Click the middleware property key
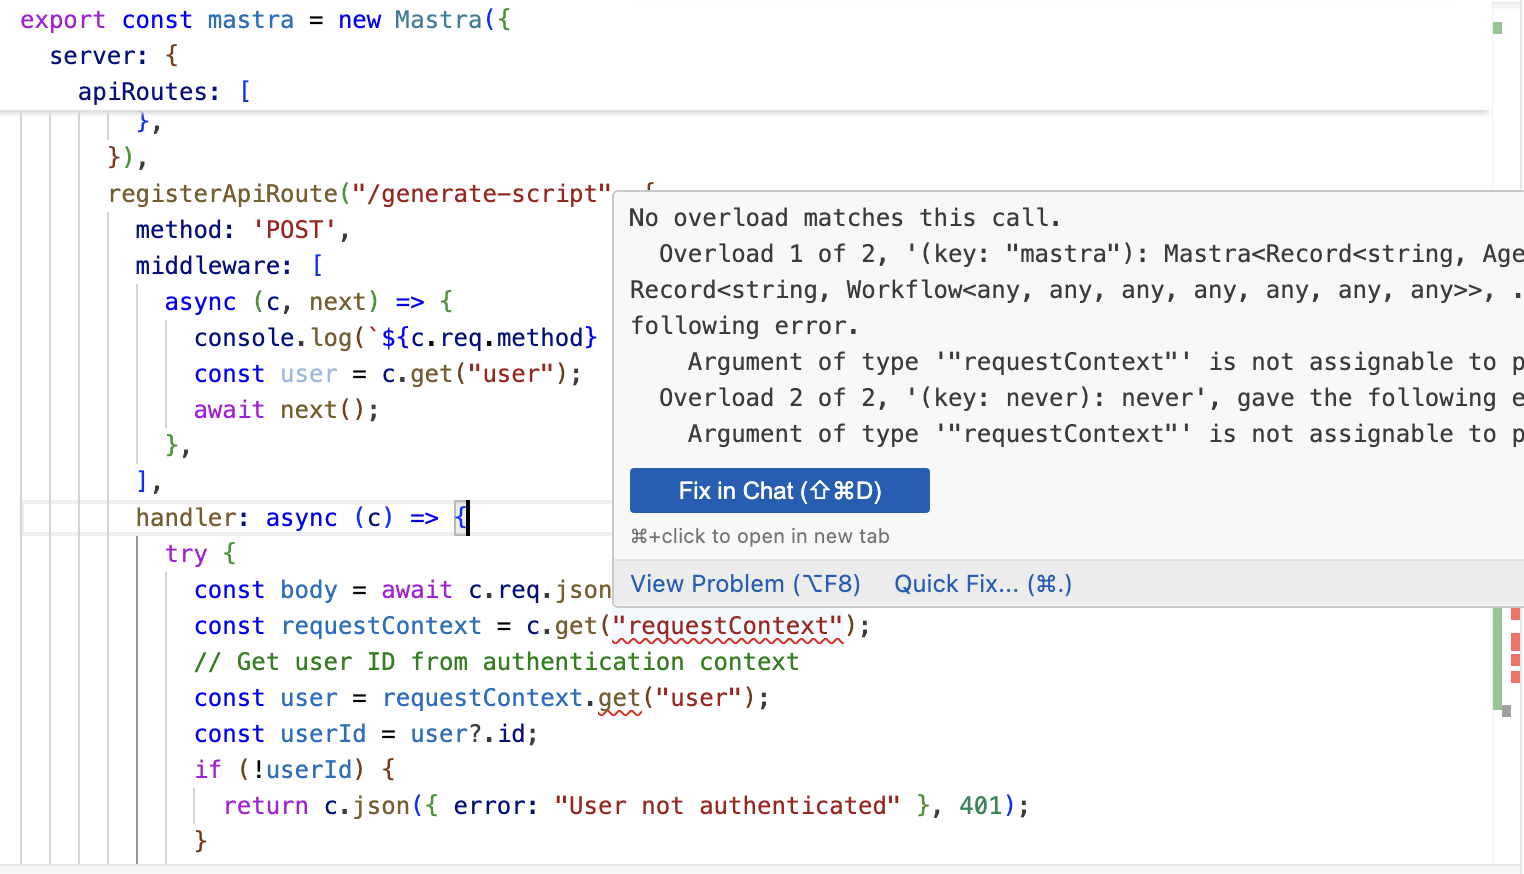1524x874 pixels. pyautogui.click(x=208, y=266)
